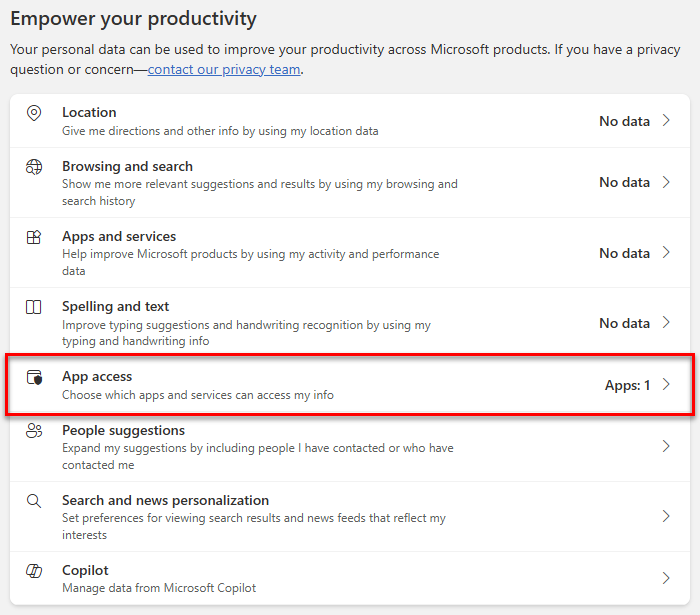
Task: Open the contact our privacy team link
Action: (x=224, y=70)
